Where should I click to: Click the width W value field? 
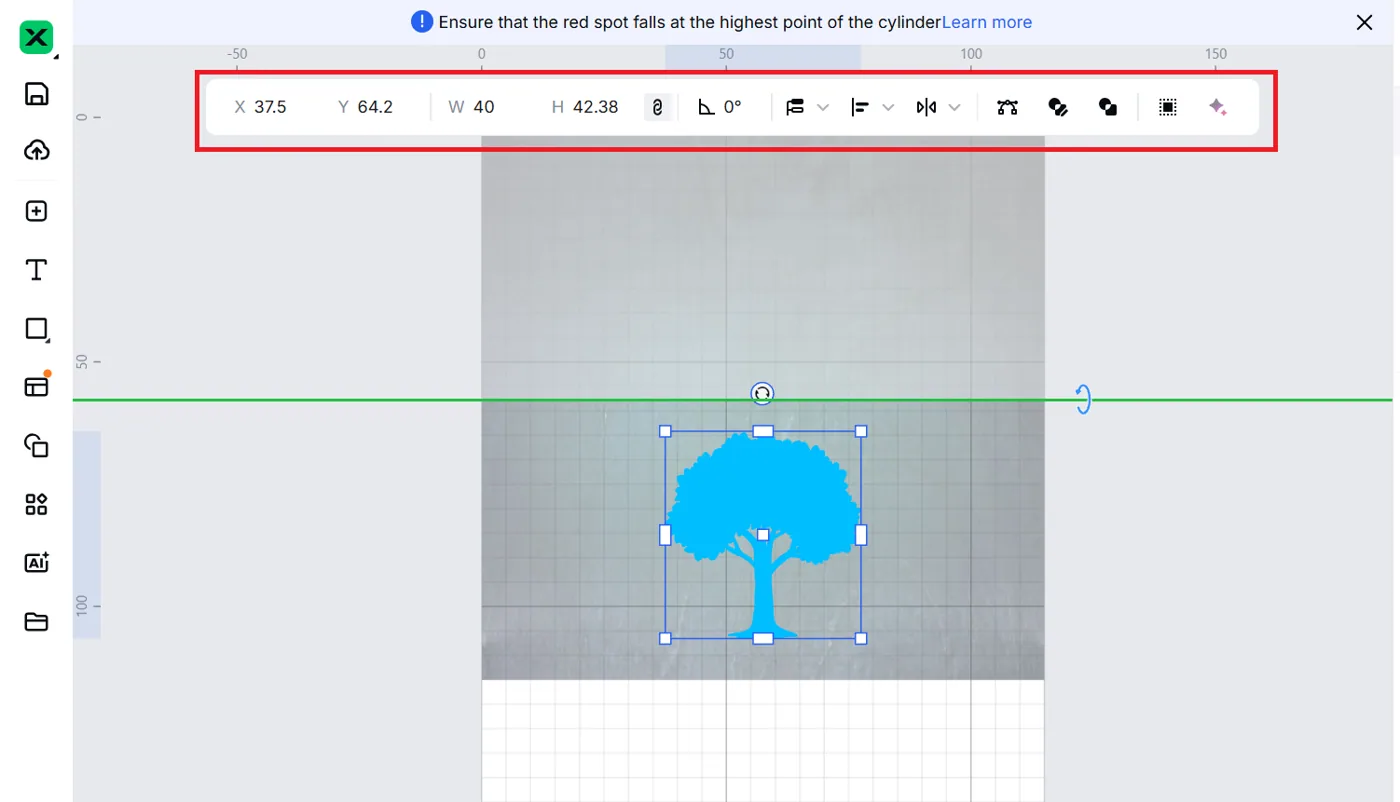[x=485, y=107]
